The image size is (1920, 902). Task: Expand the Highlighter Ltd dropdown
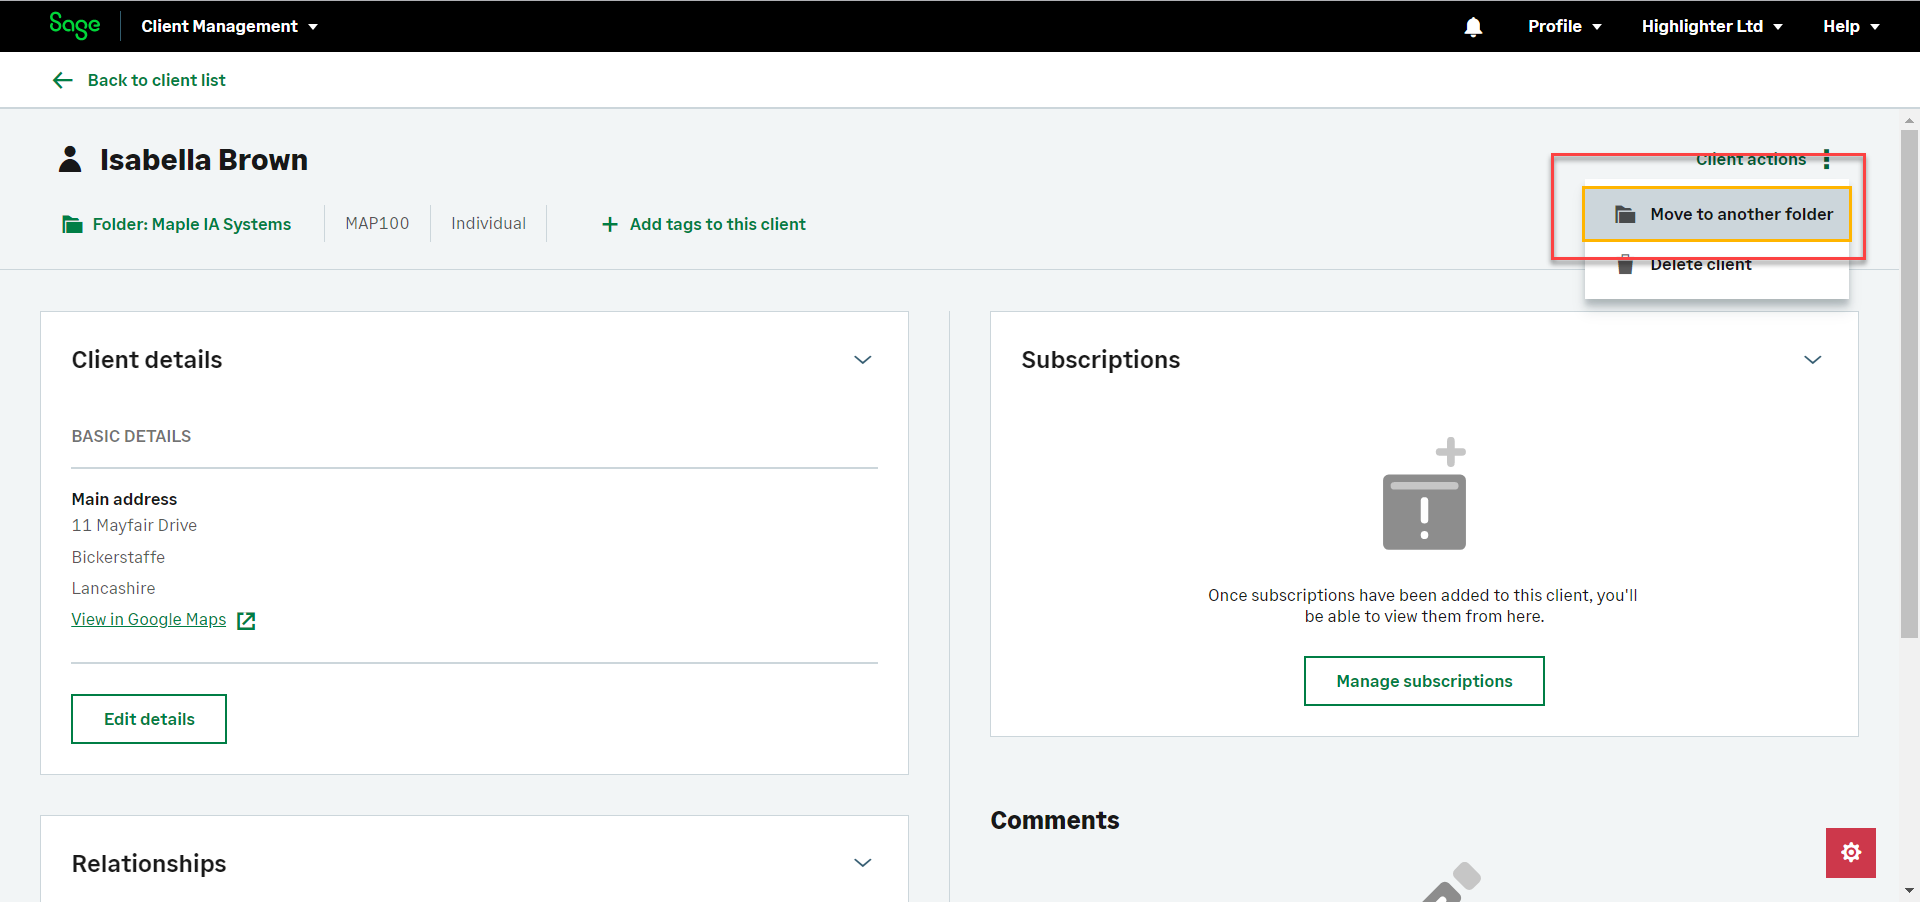[1711, 26]
